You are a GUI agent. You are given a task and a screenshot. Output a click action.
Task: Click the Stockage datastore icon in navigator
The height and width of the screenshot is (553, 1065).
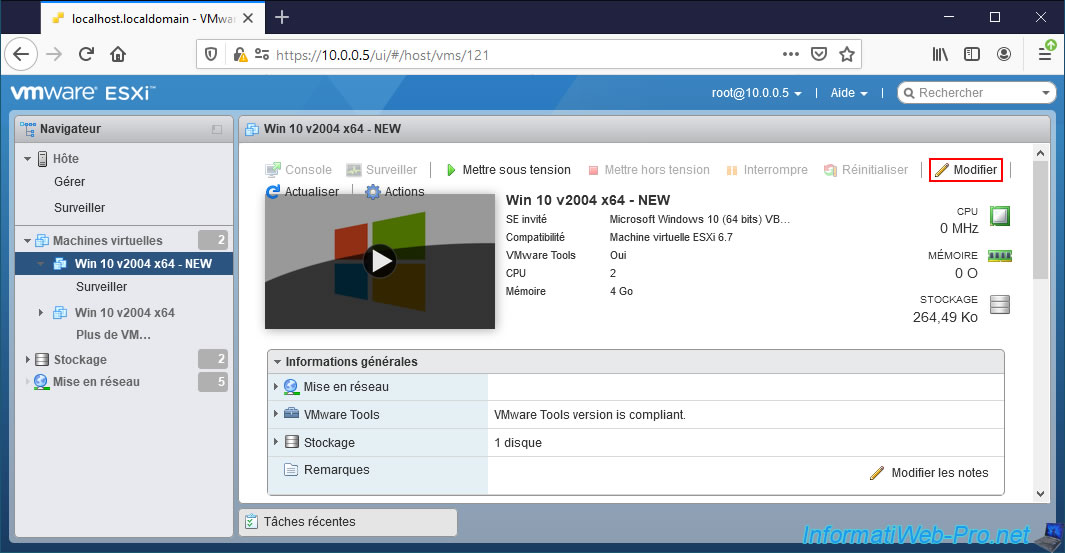point(42,359)
